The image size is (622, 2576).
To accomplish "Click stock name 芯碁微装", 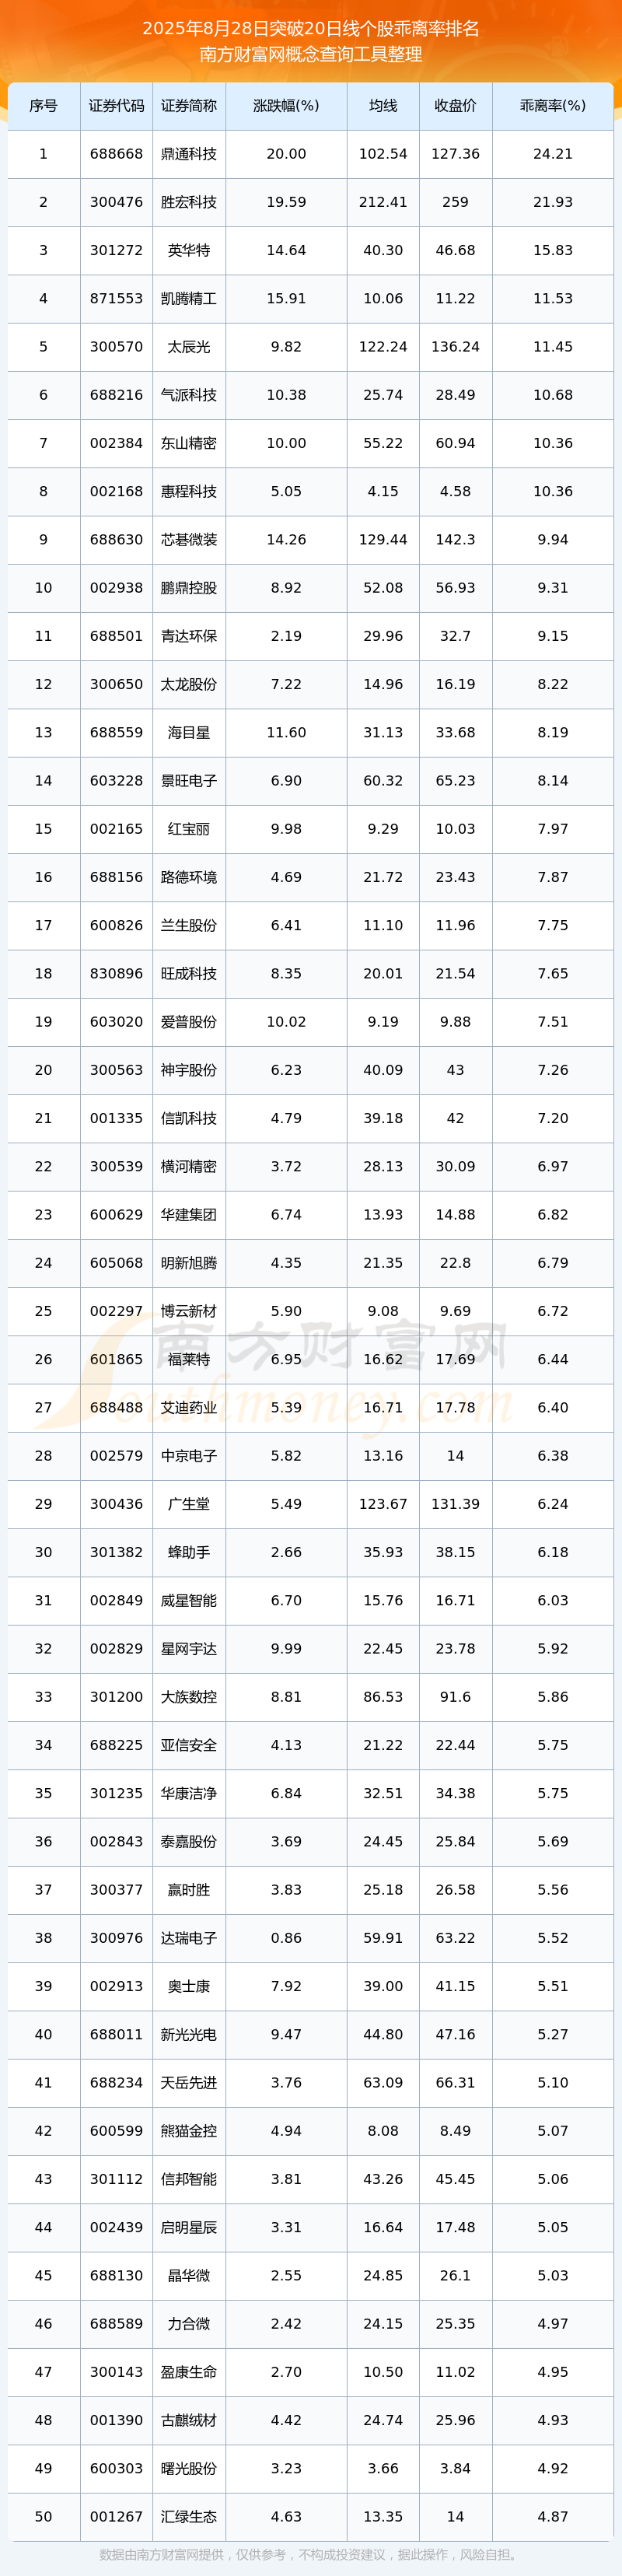I will click(x=189, y=540).
